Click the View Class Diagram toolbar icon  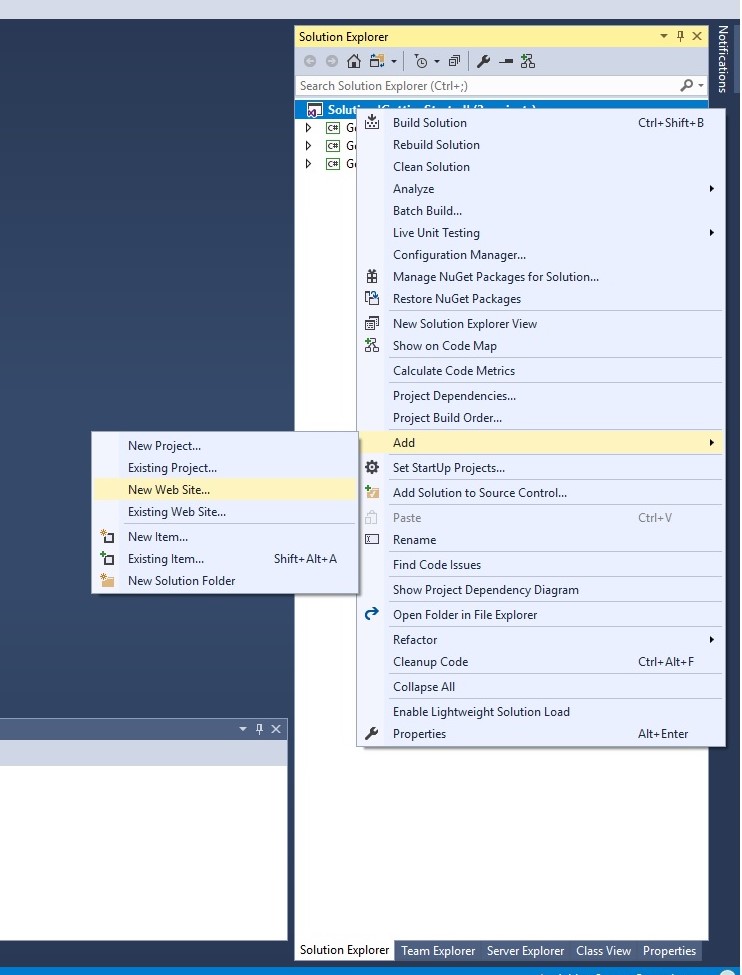tap(527, 61)
